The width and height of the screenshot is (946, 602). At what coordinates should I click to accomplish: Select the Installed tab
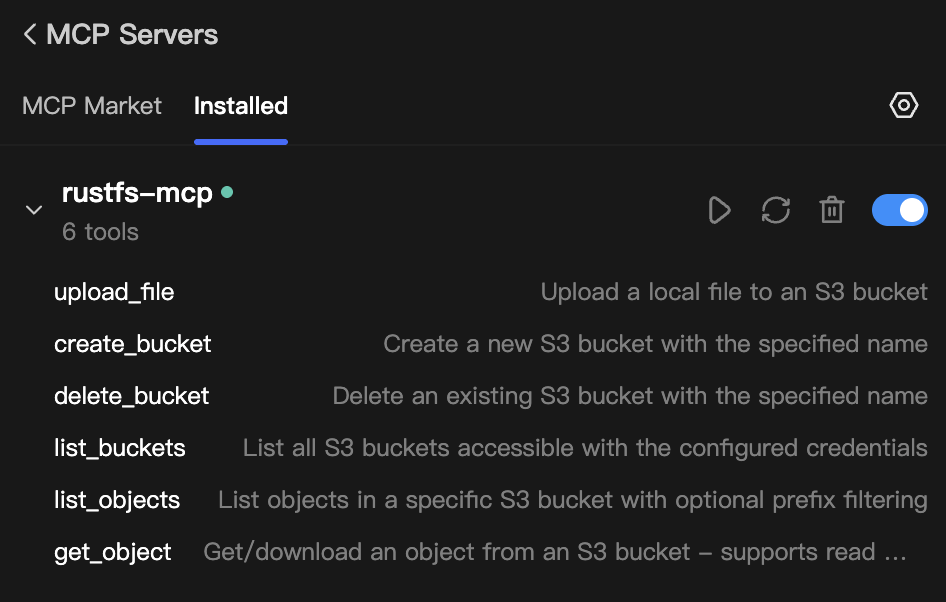[240, 105]
